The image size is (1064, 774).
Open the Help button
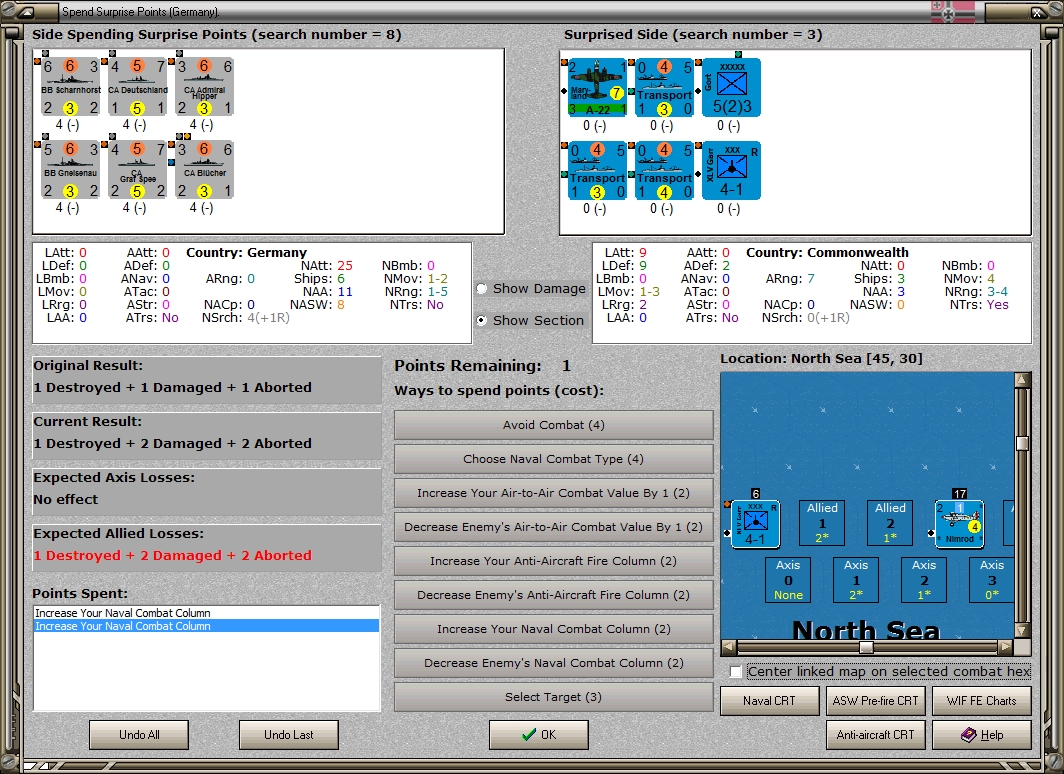click(982, 735)
